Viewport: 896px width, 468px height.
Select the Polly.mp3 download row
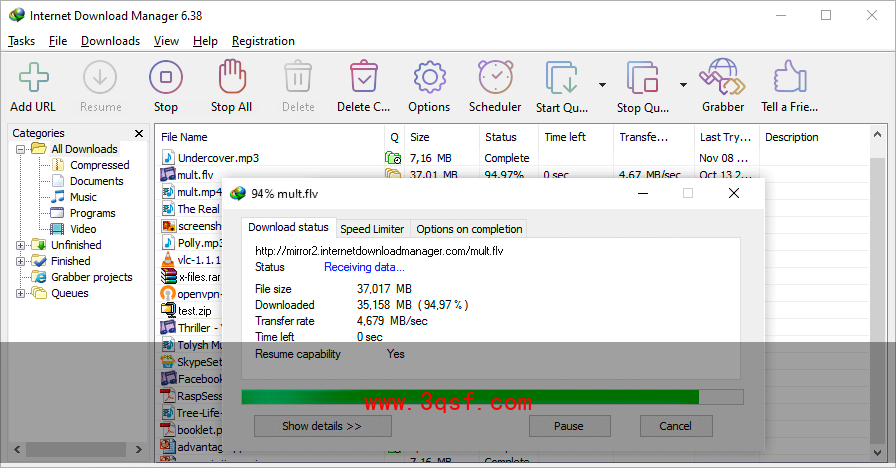coord(191,243)
